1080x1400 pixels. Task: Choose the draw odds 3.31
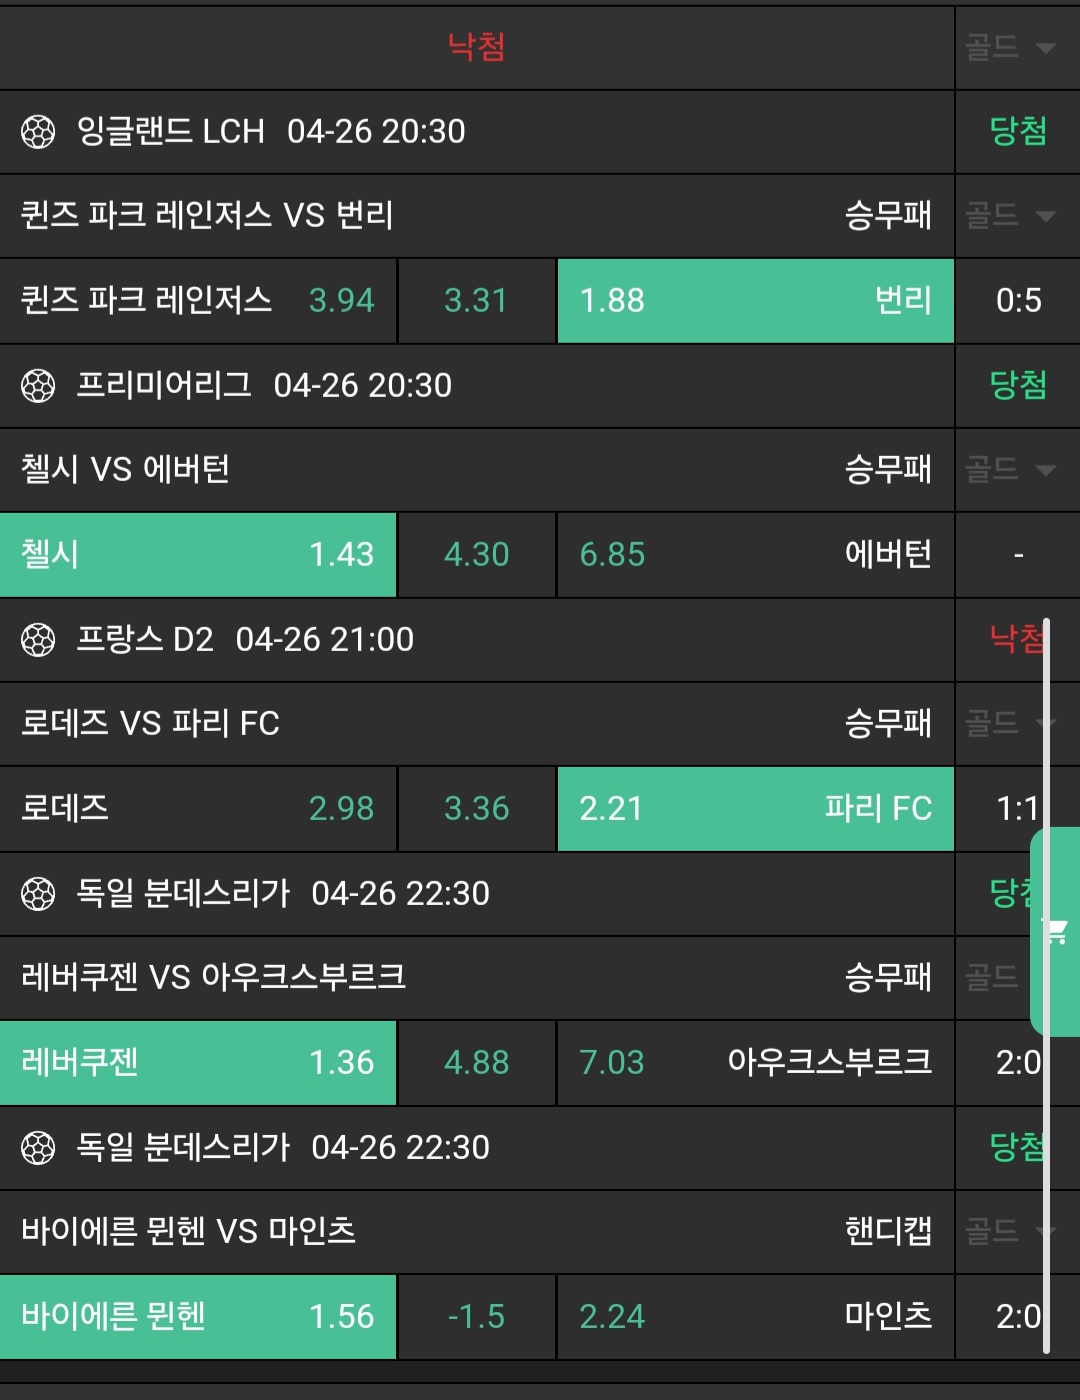pos(476,300)
